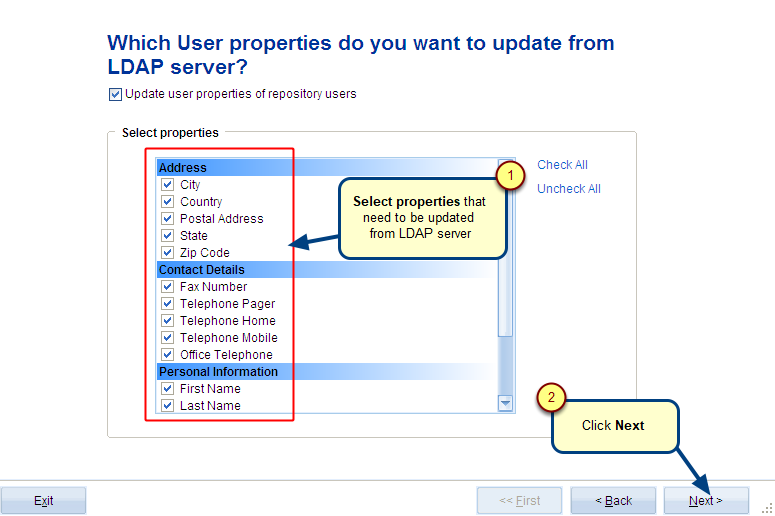Click the scrollbar down arrow in properties list
Screen dimensions: 775x516
pos(505,403)
